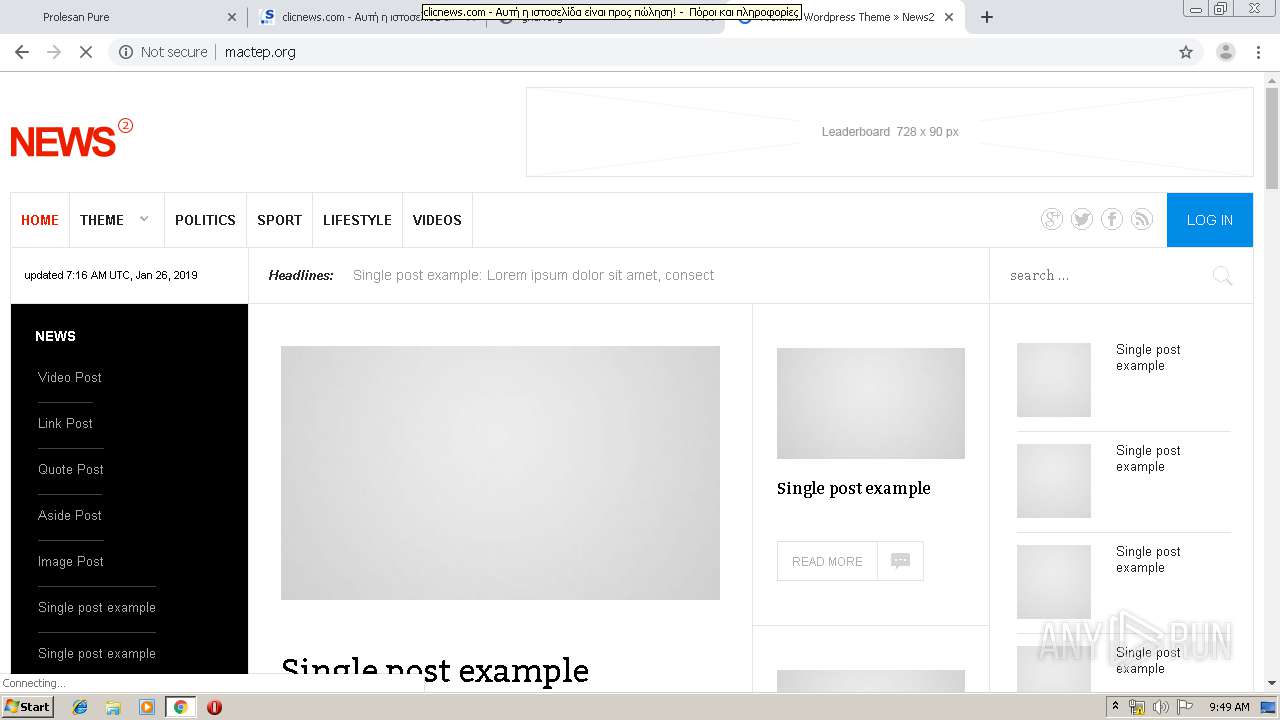The height and width of the screenshot is (720, 1280).
Task: Click the search magnifier icon
Action: pyautogui.click(x=1222, y=276)
